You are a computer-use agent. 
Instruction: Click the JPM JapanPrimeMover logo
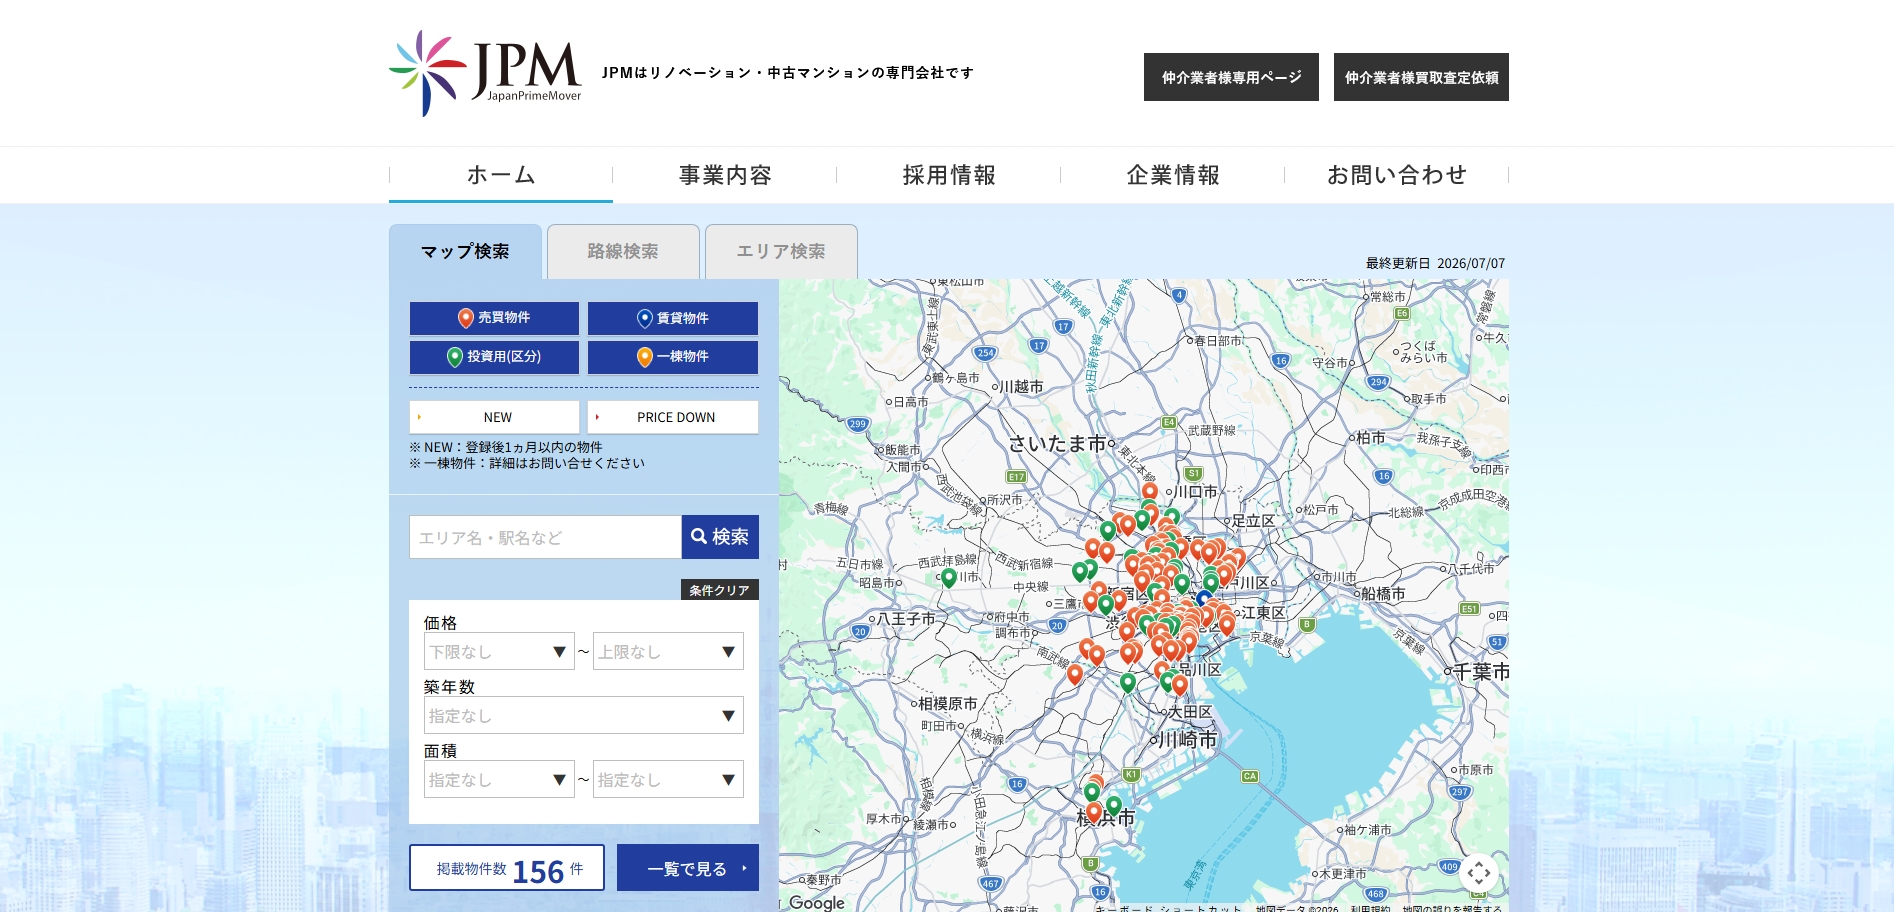pos(485,73)
